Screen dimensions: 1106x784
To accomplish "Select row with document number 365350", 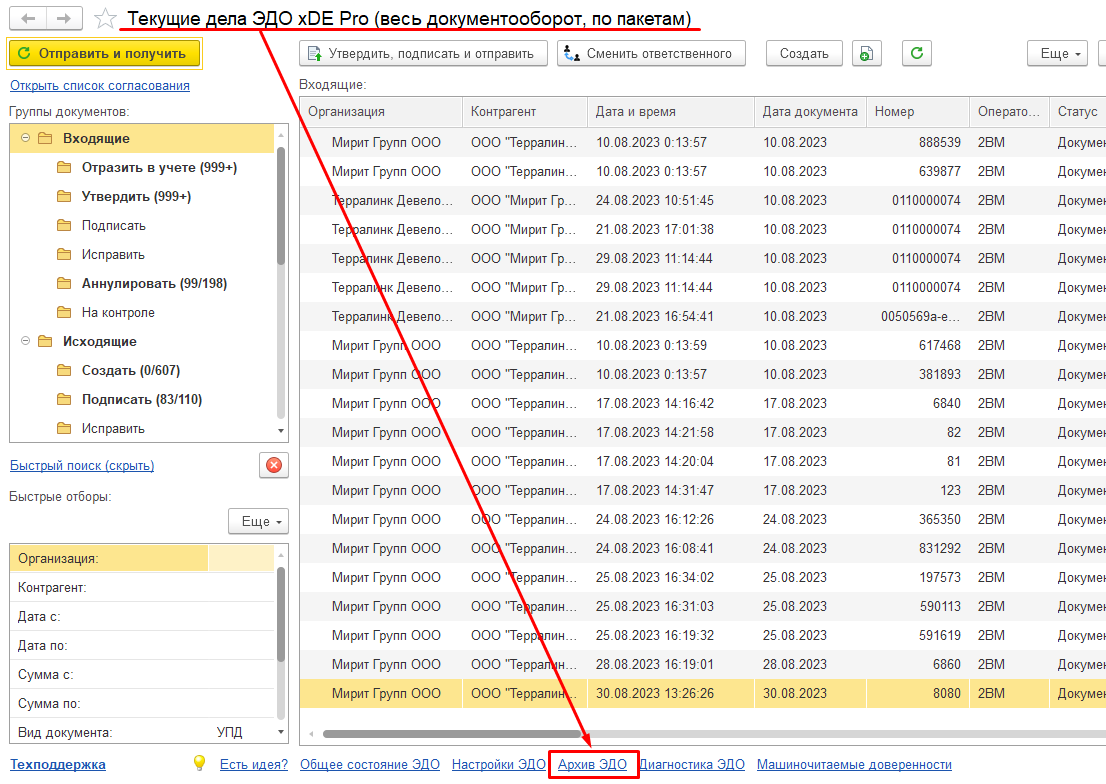I will pyautogui.click(x=703, y=519).
